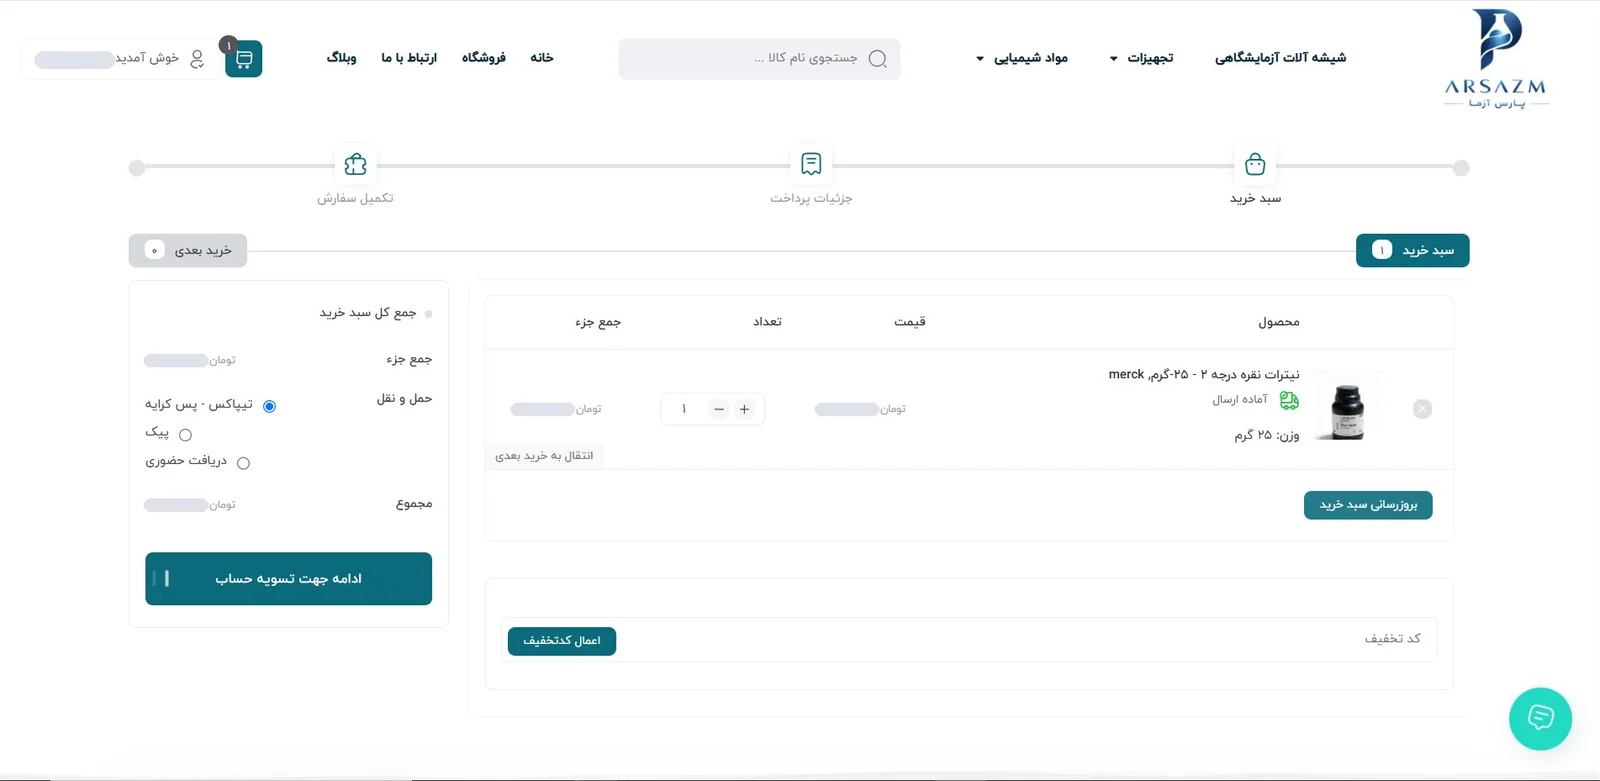Viewport: 1600px width, 781px height.
Task: Click the وزن: ۲۵ گرم weight text
Action: [1267, 435]
